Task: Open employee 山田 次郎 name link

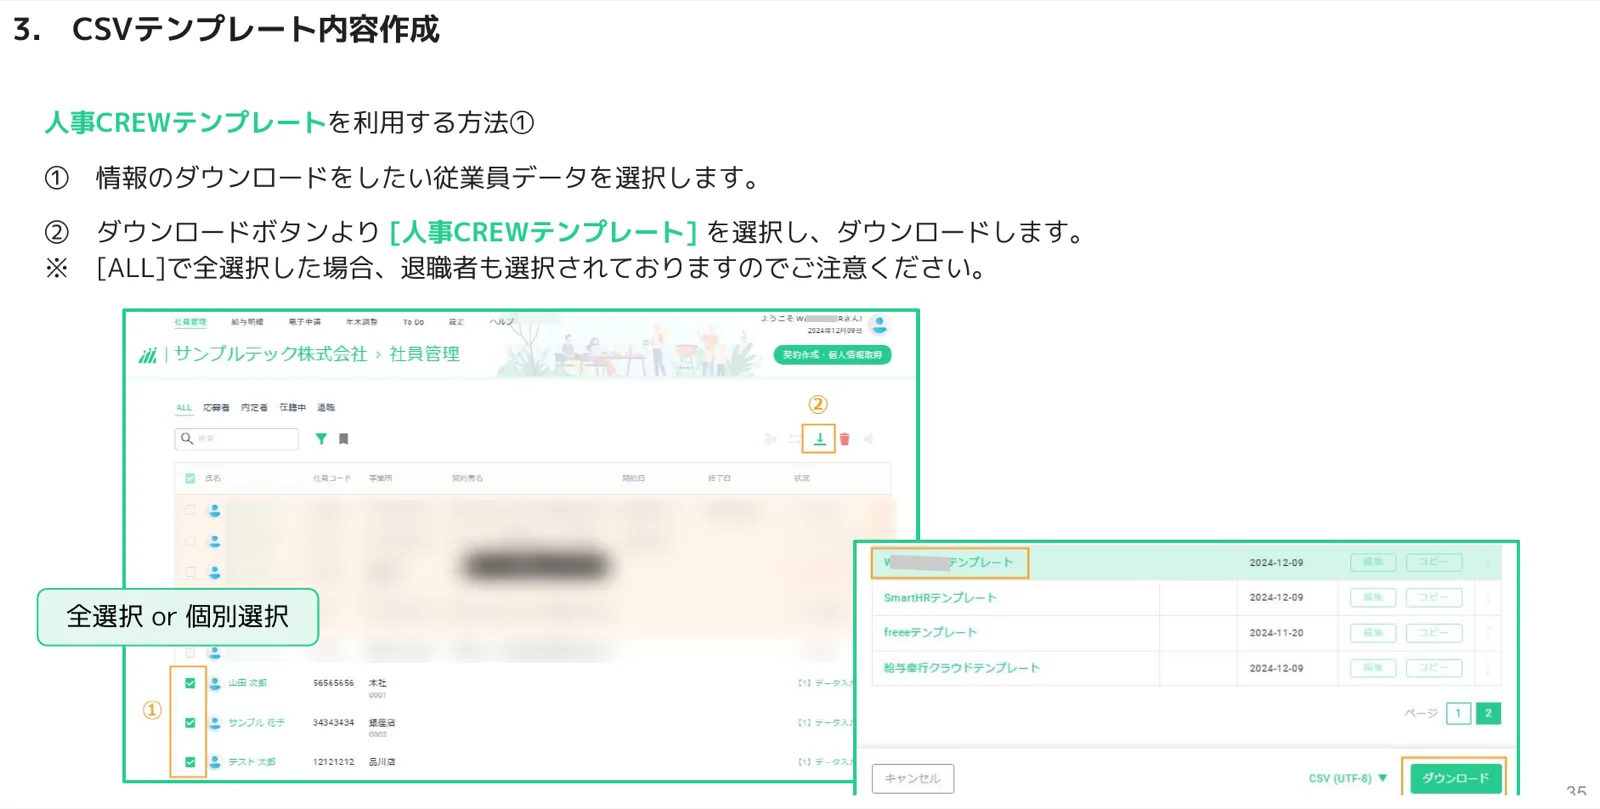Action: [247, 683]
